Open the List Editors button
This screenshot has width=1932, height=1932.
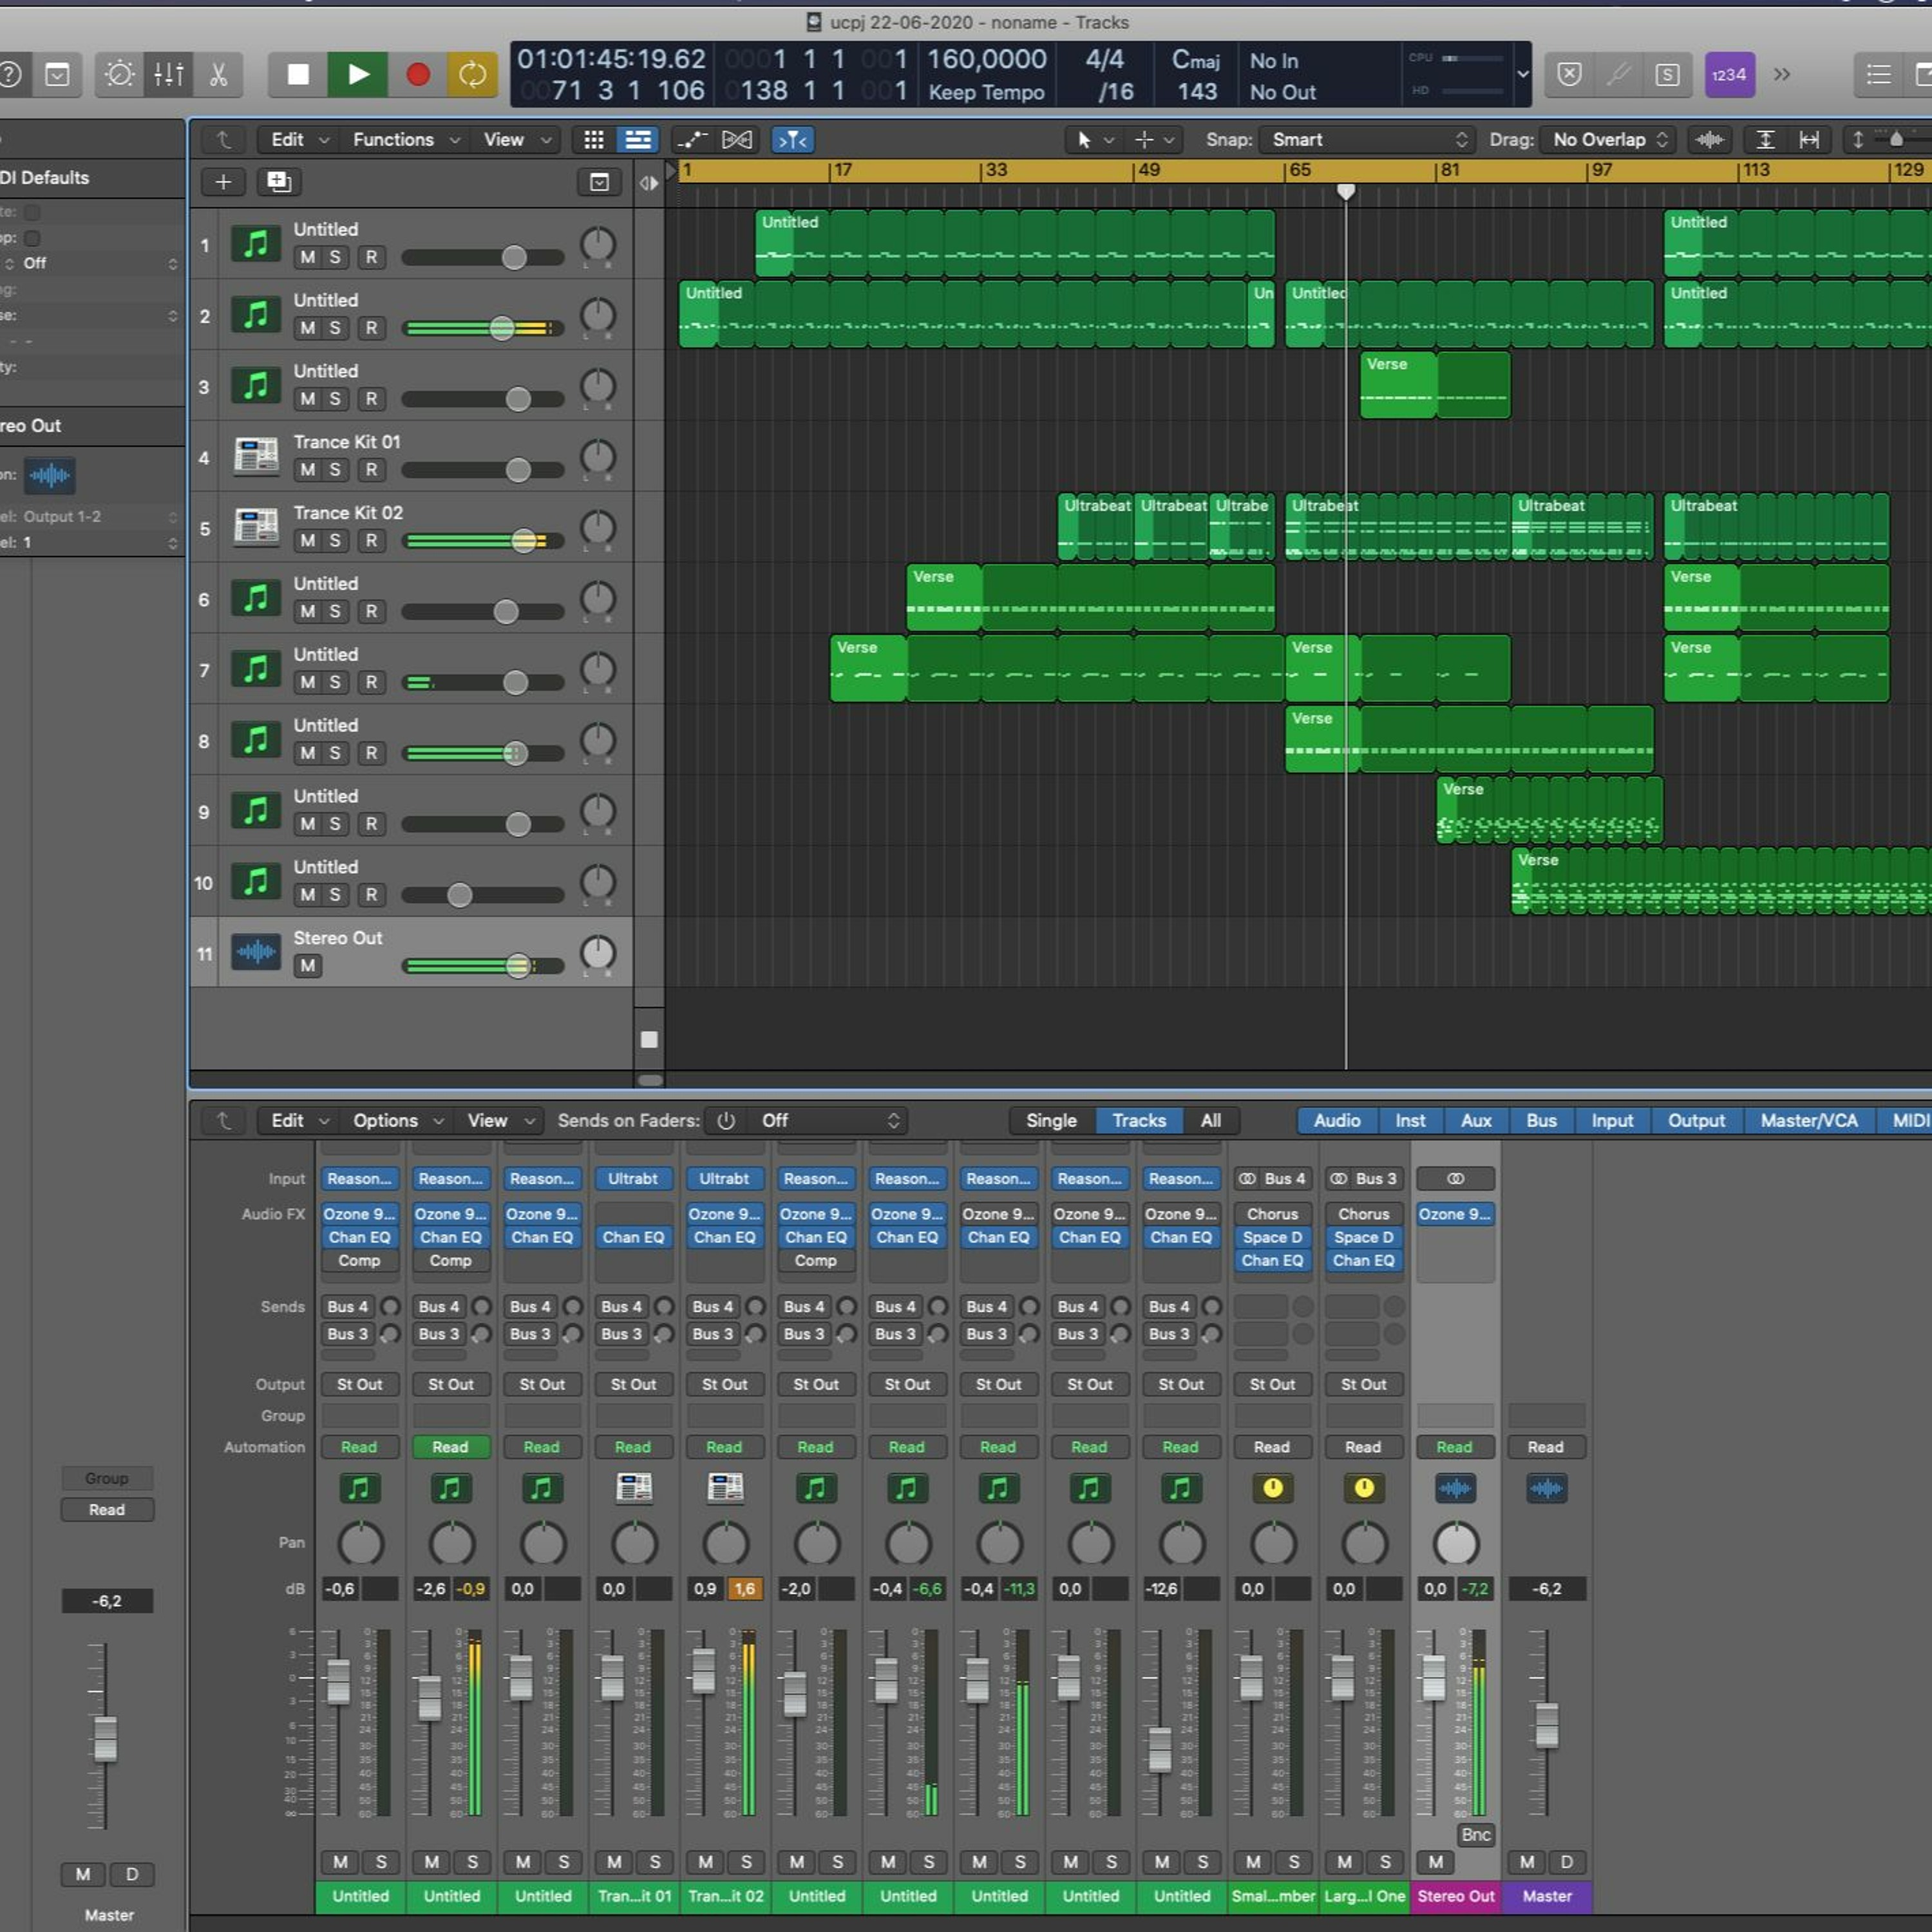coord(1878,74)
